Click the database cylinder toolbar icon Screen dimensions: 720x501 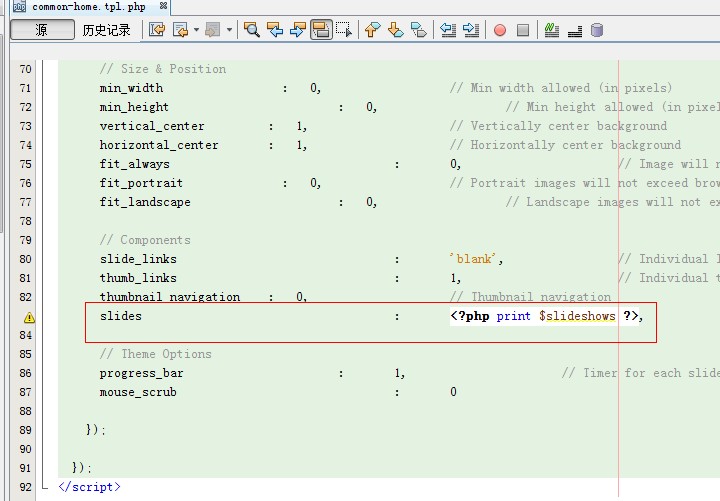[x=596, y=30]
